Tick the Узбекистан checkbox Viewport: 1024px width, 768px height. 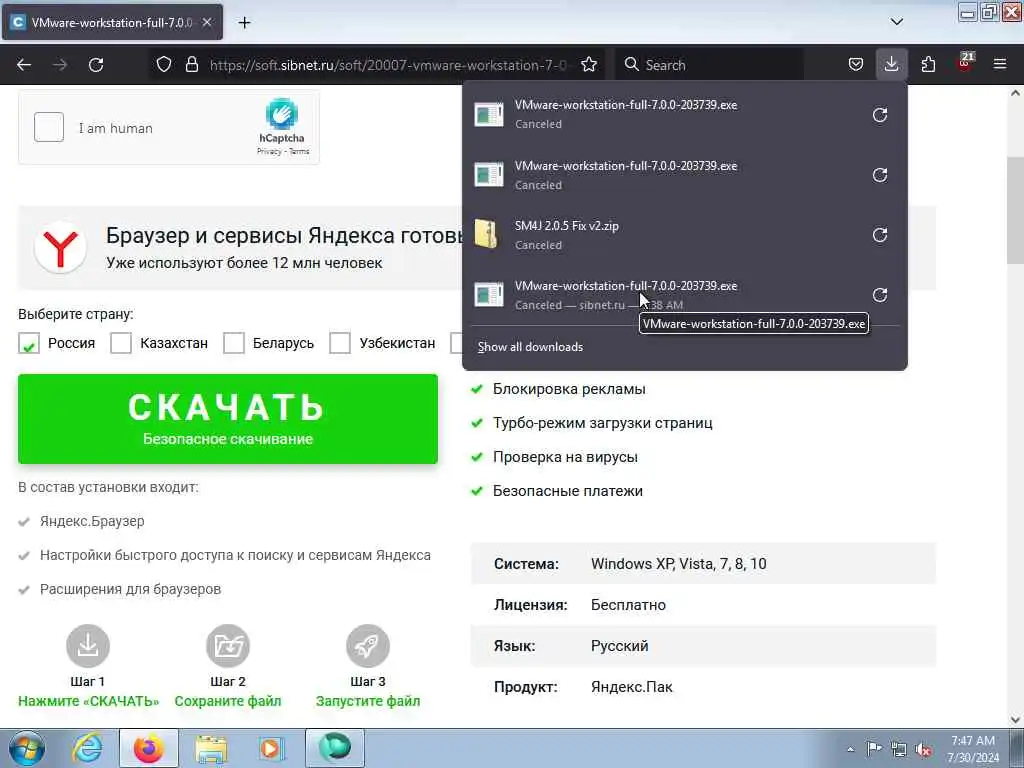[x=340, y=343]
